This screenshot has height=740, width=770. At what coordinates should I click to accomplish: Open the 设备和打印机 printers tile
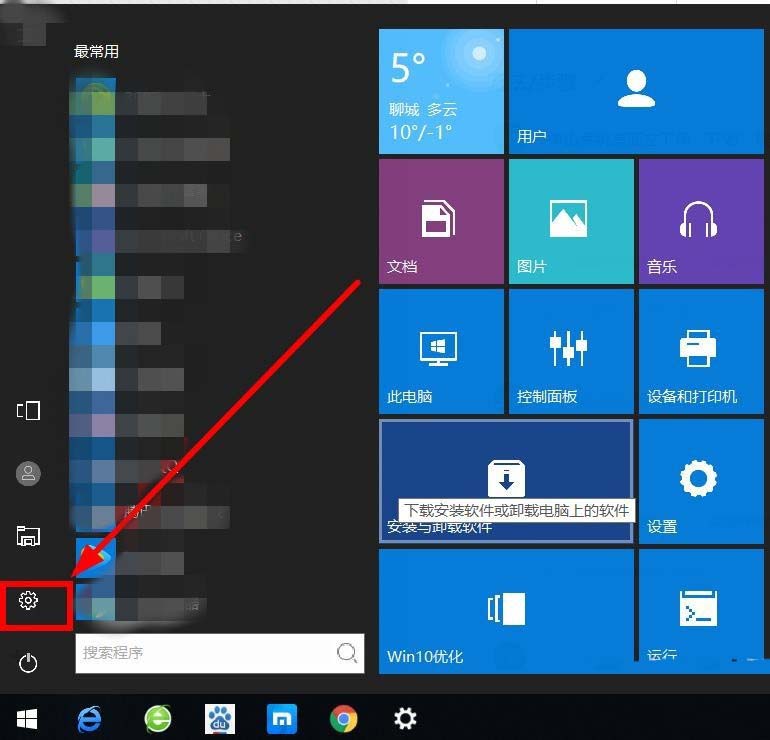click(x=701, y=351)
